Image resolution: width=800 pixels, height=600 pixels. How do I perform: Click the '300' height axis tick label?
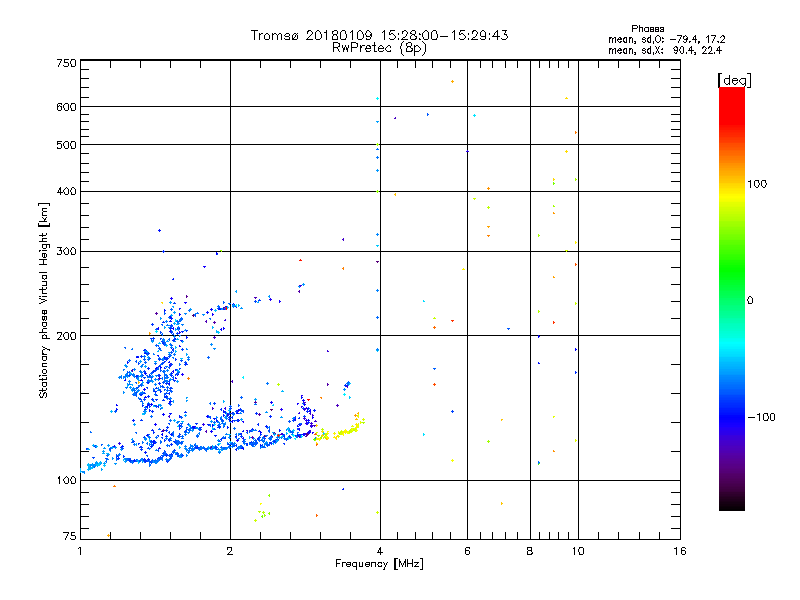tap(66, 252)
